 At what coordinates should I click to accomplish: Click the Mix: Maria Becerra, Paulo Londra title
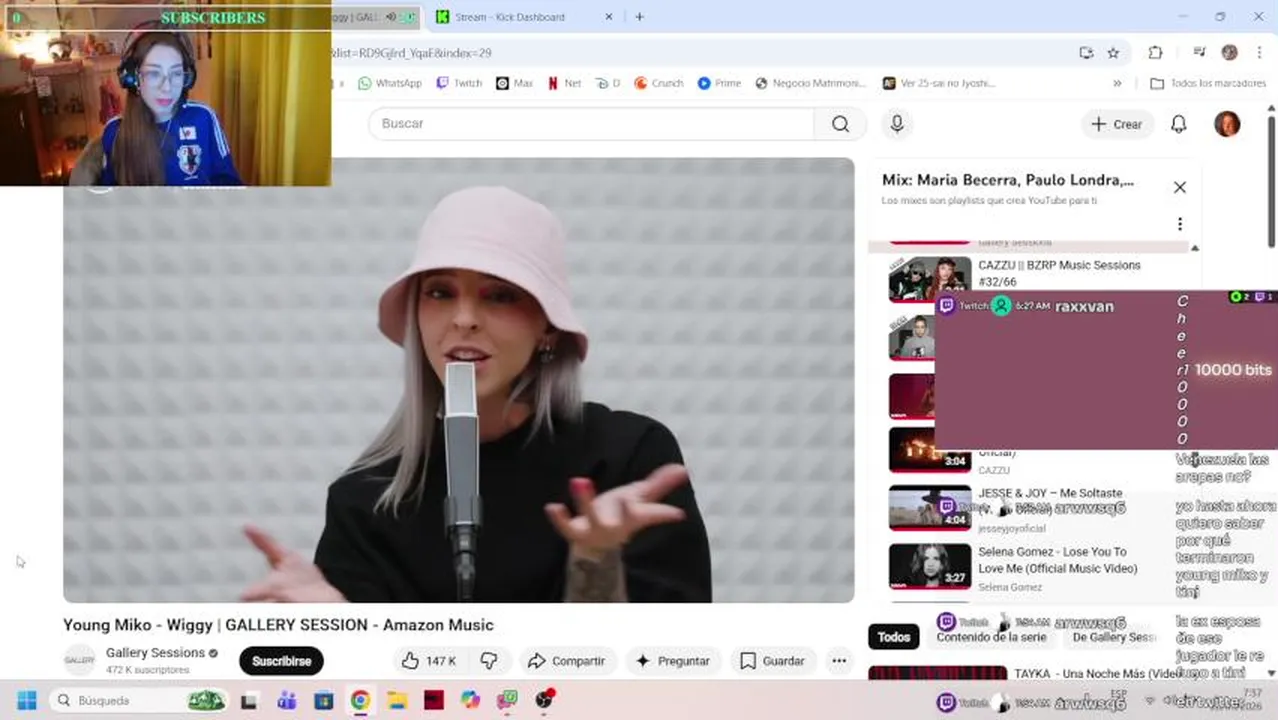pos(1008,180)
